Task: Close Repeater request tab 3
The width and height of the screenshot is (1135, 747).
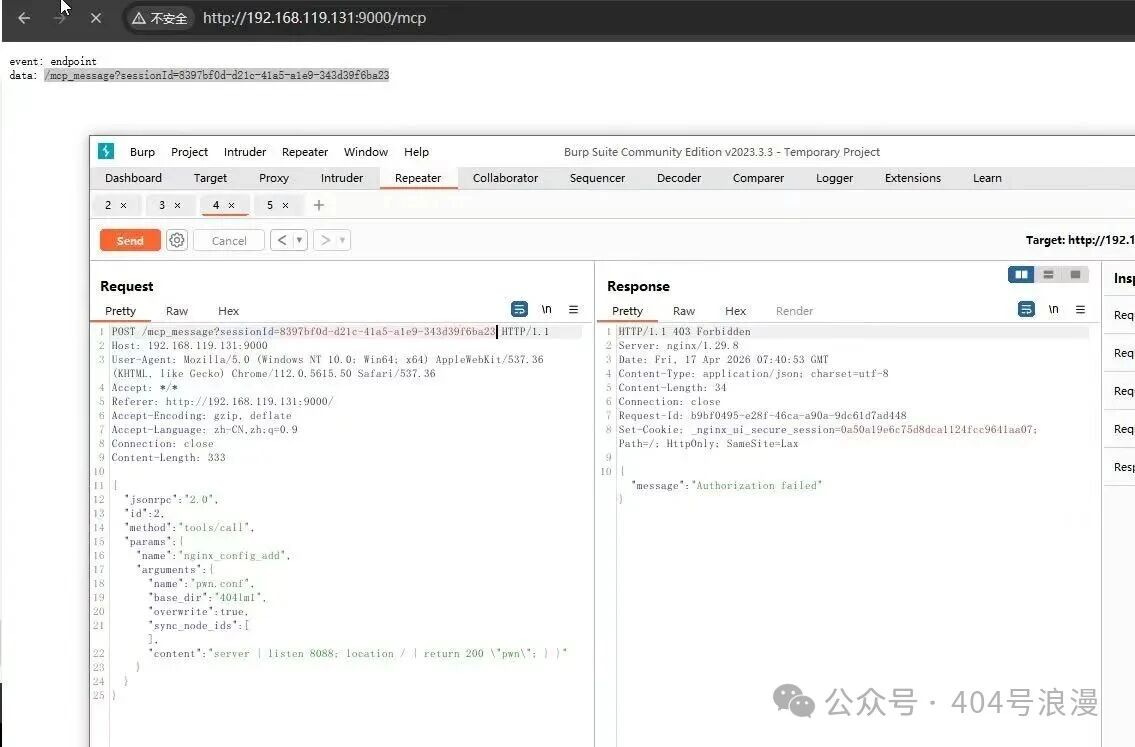Action: 177,206
